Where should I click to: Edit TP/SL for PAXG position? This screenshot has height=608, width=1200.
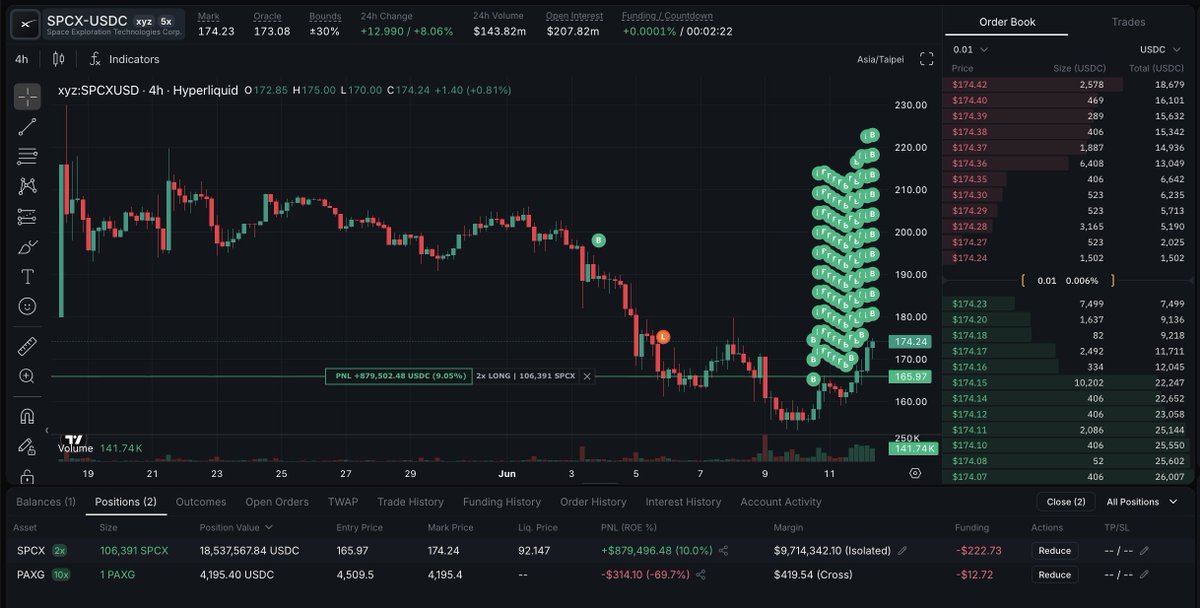pyautogui.click(x=1145, y=575)
